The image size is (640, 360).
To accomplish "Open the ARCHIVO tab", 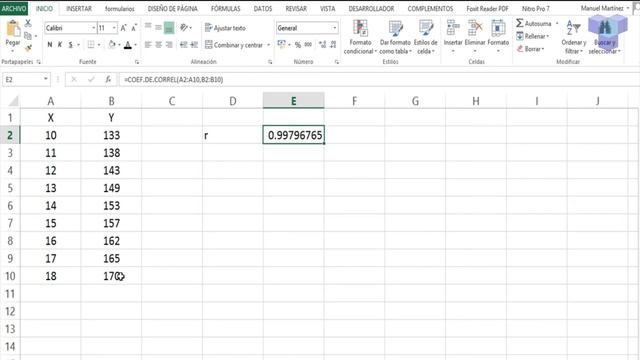I will coord(14,8).
